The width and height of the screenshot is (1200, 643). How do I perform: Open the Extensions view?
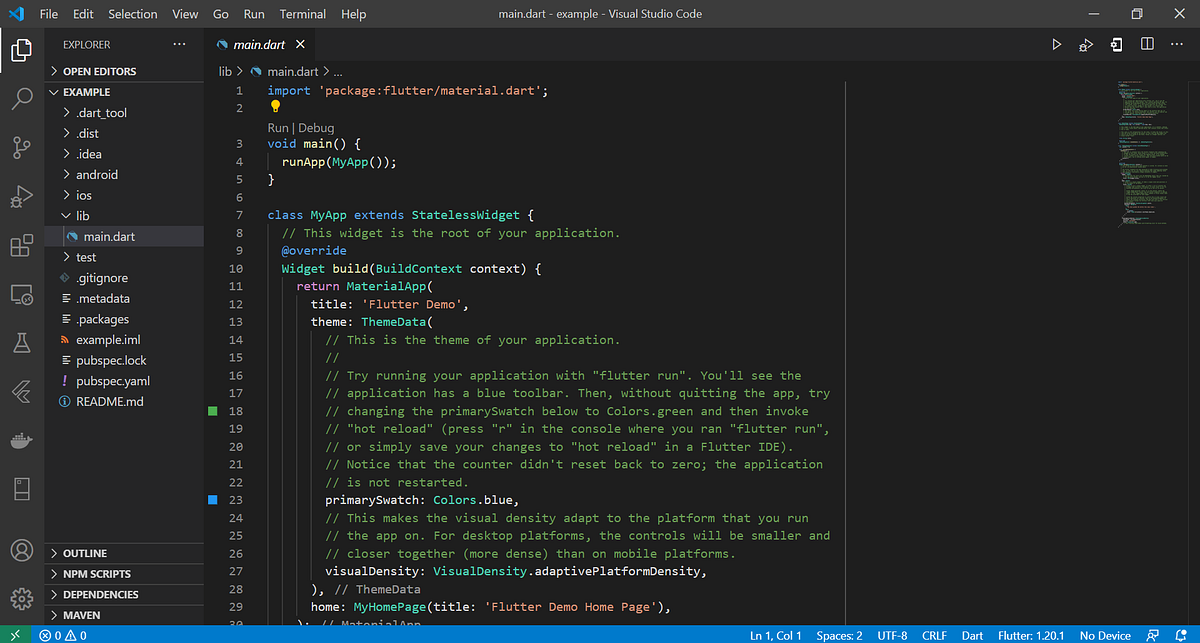coord(22,246)
